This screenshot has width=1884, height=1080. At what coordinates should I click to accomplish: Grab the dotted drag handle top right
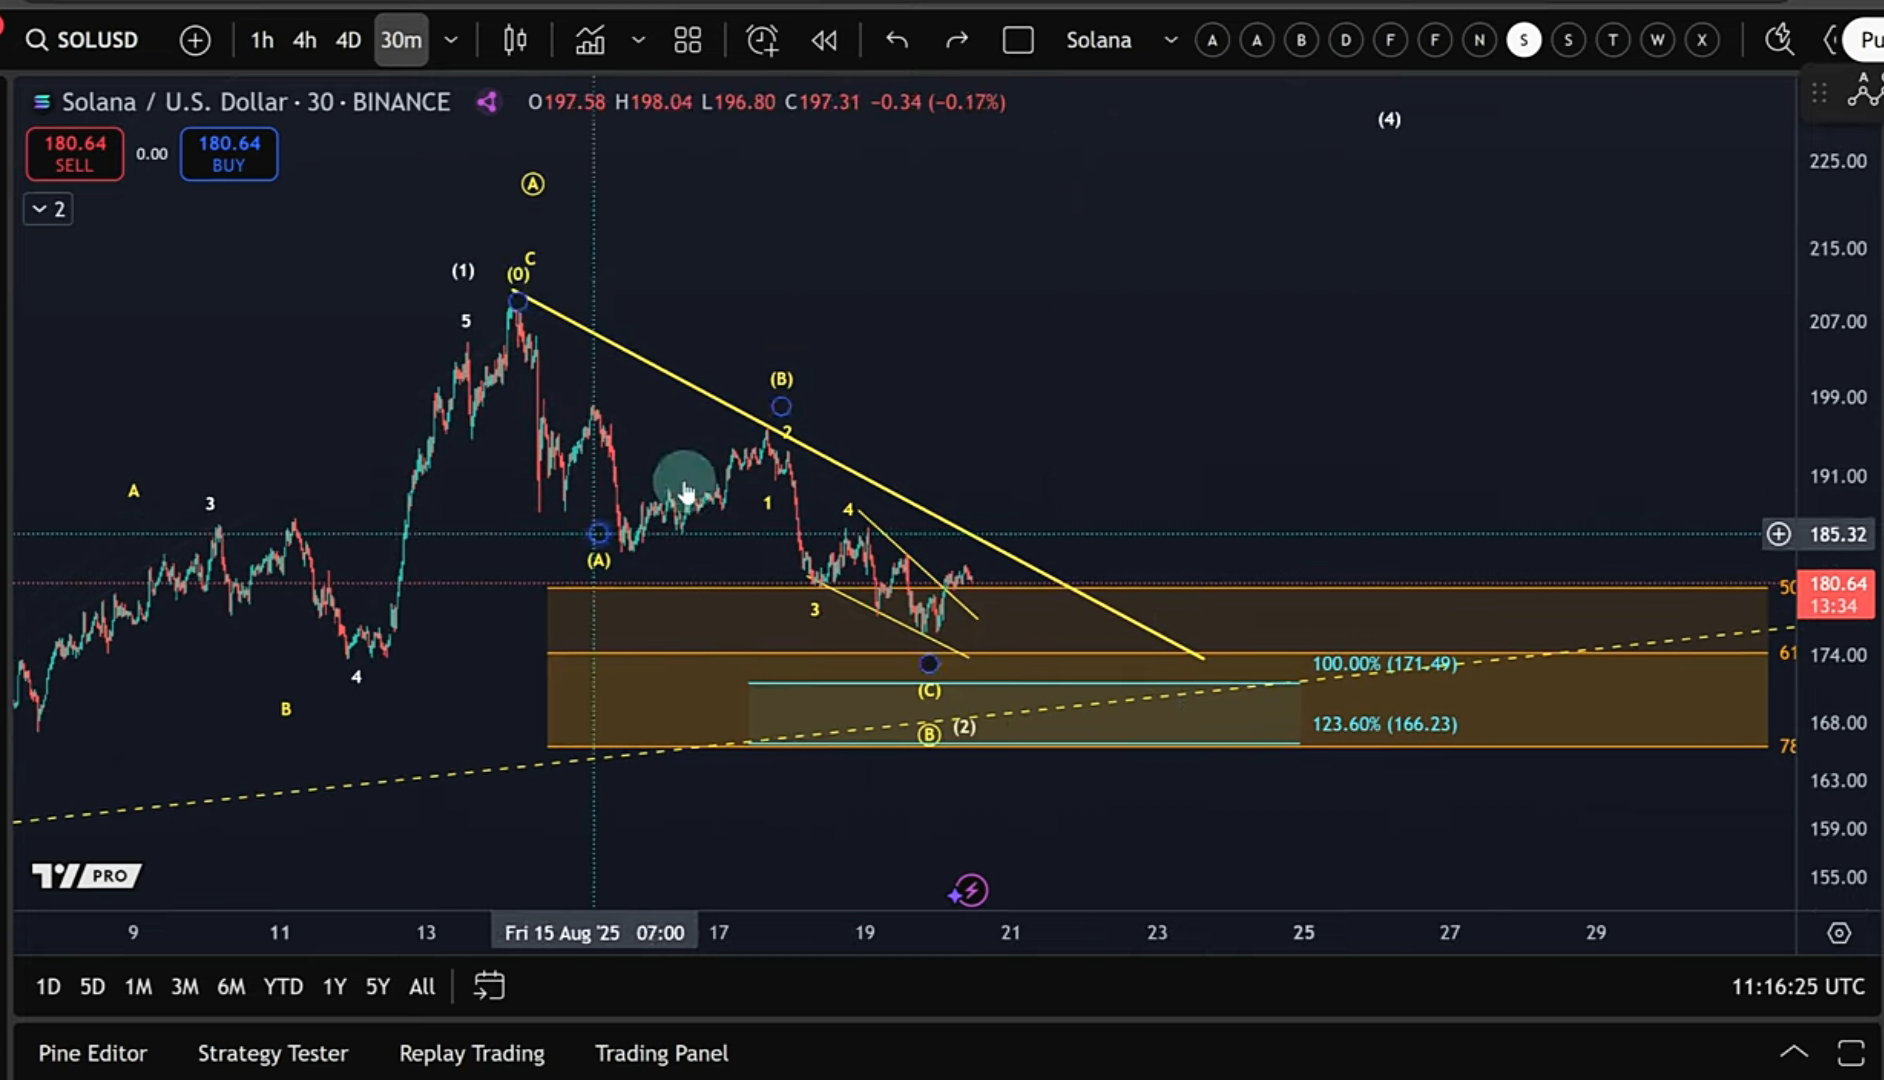click(x=1819, y=93)
